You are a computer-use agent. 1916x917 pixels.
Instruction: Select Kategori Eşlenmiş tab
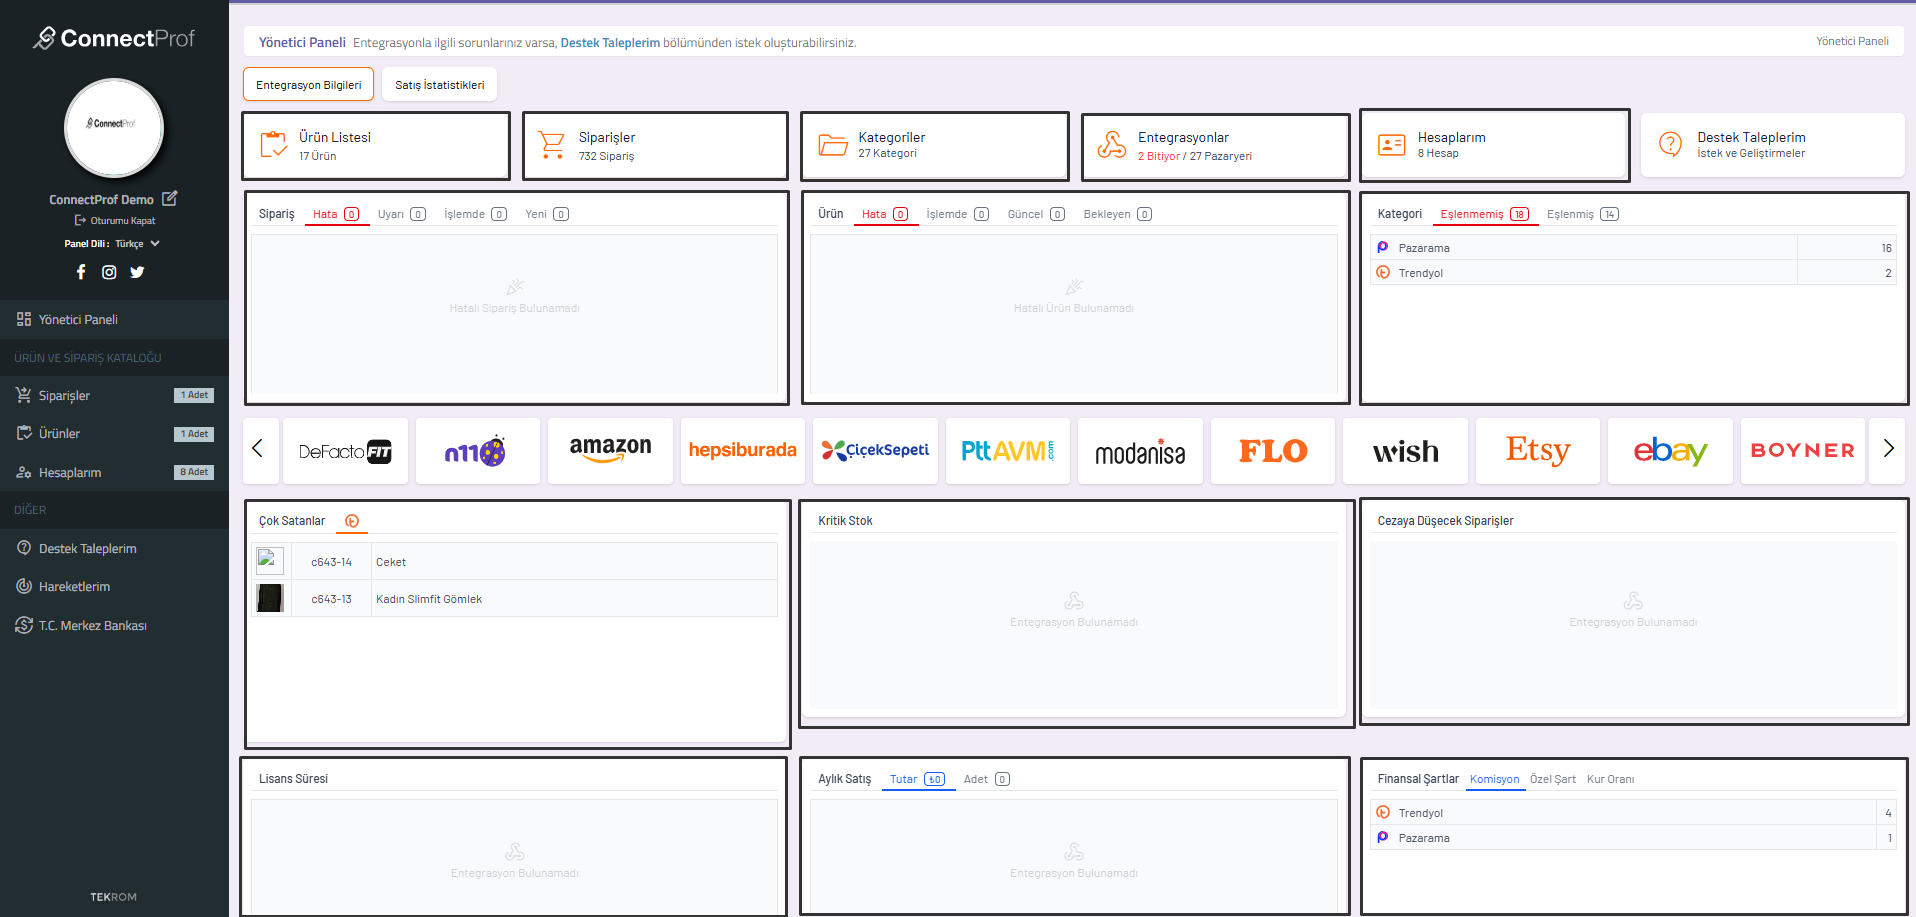coord(1582,214)
